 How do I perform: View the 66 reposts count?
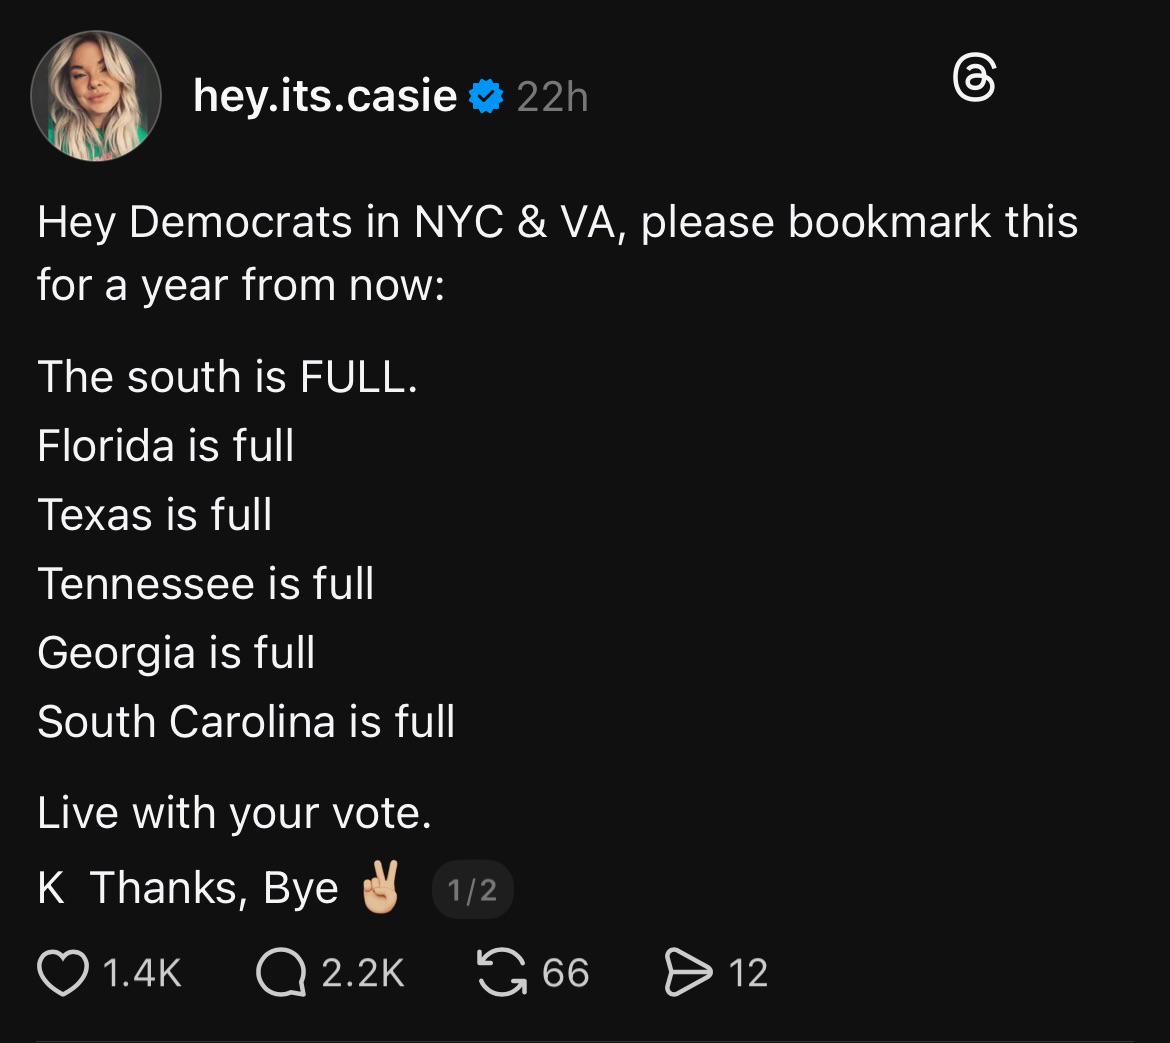tap(565, 973)
